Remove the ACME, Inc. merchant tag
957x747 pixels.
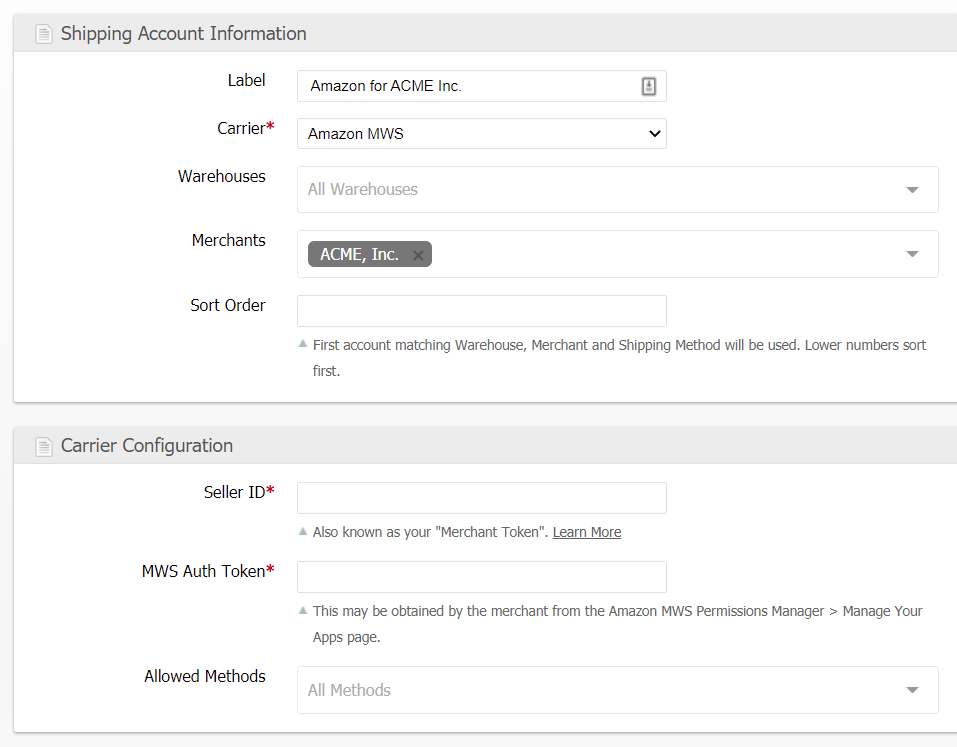[x=418, y=255]
